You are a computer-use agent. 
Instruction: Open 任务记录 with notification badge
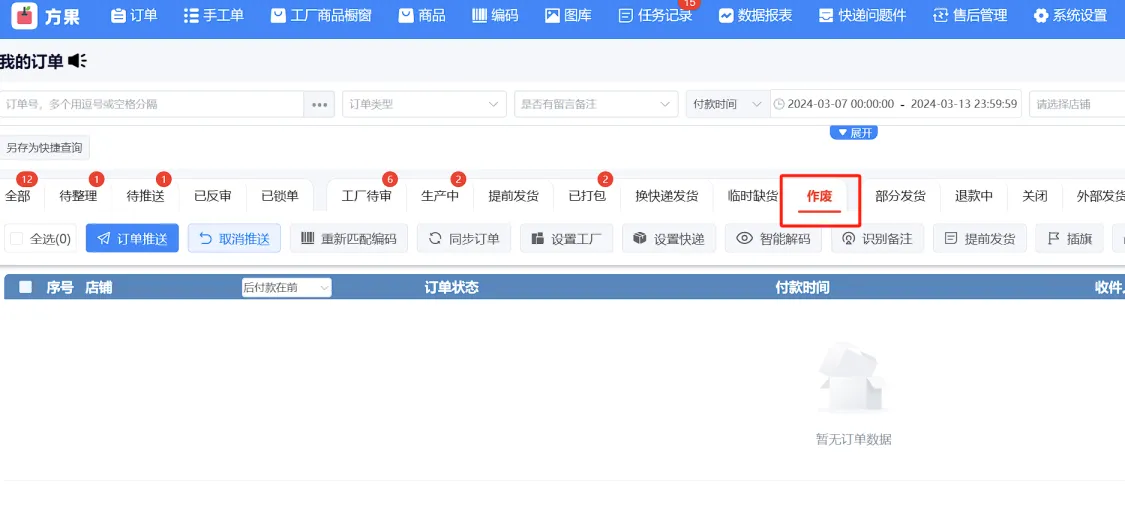point(655,15)
